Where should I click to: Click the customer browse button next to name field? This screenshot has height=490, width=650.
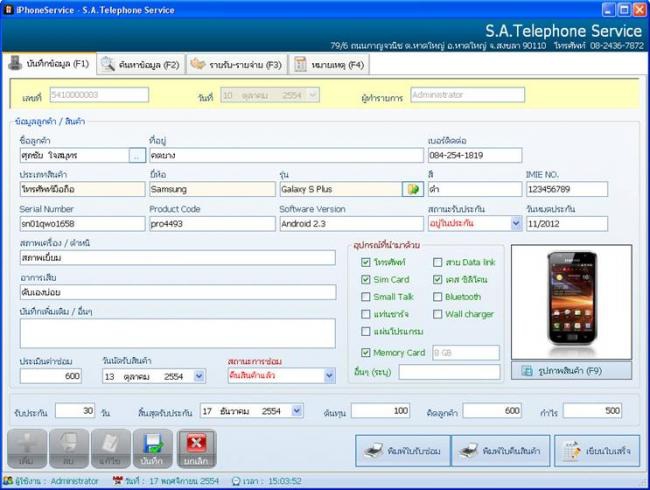coord(136,156)
